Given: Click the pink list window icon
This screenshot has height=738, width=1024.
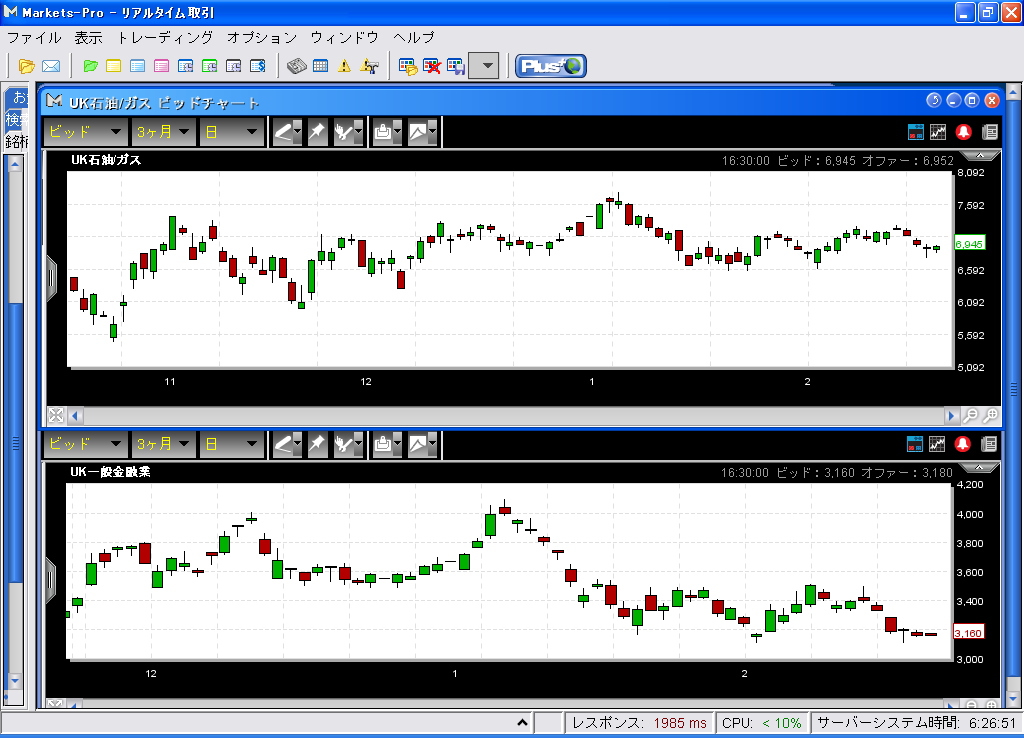Looking at the screenshot, I should point(161,66).
